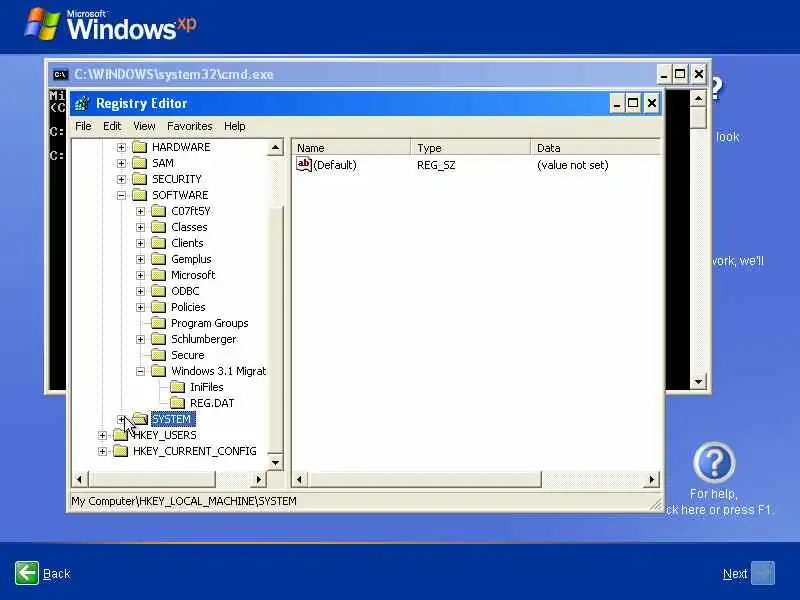This screenshot has height=600, width=800.
Task: Click the Back link in setup wizard
Action: 56,574
